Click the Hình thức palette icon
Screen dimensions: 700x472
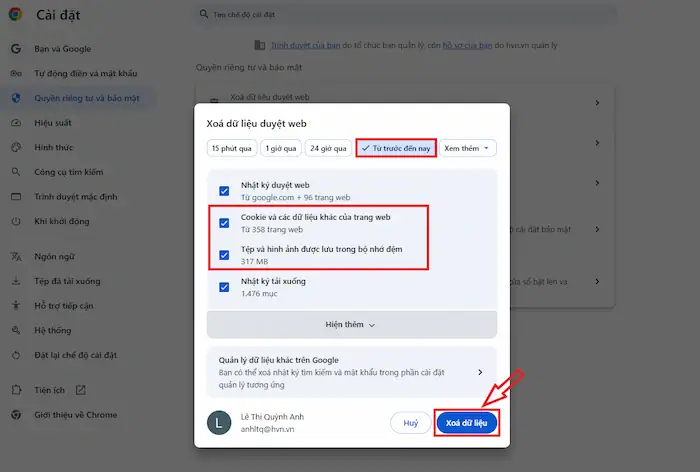[x=16, y=147]
